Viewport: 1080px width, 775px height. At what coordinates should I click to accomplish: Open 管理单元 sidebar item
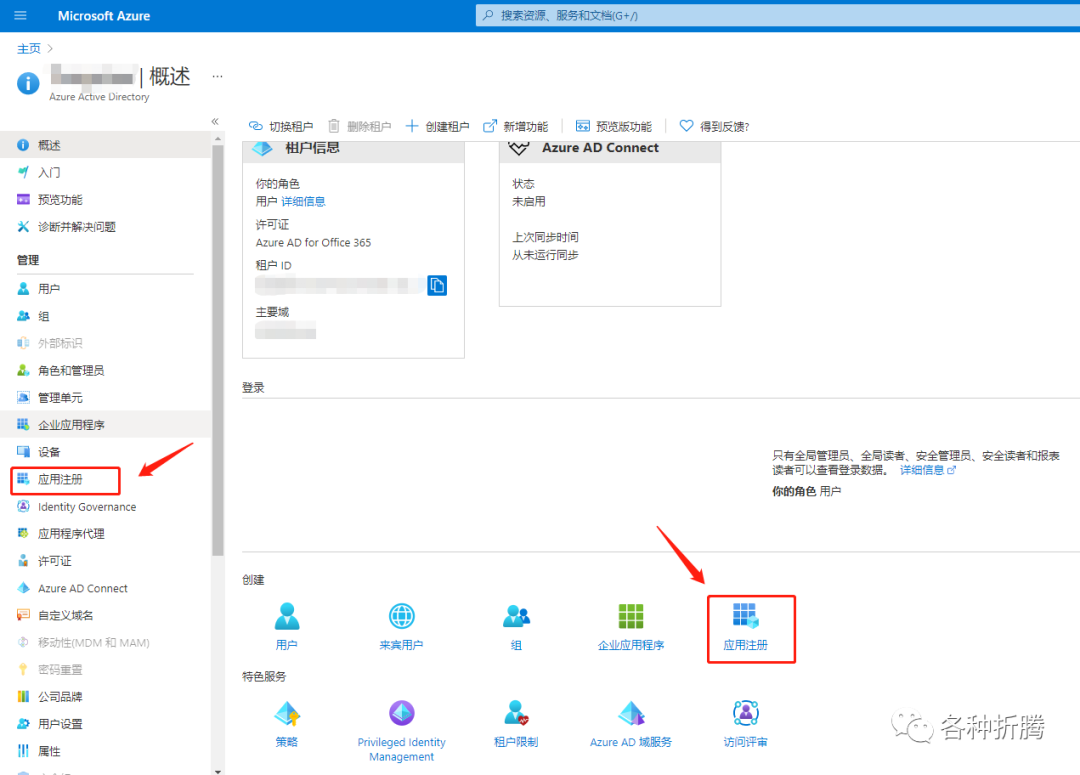[105, 397]
